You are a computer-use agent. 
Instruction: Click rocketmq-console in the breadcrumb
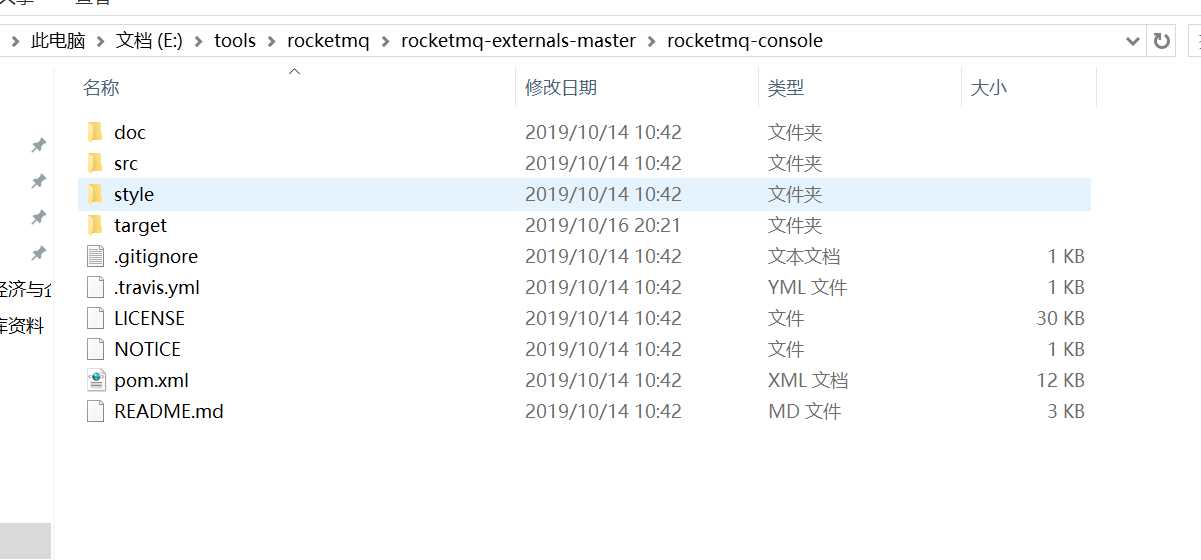point(745,41)
